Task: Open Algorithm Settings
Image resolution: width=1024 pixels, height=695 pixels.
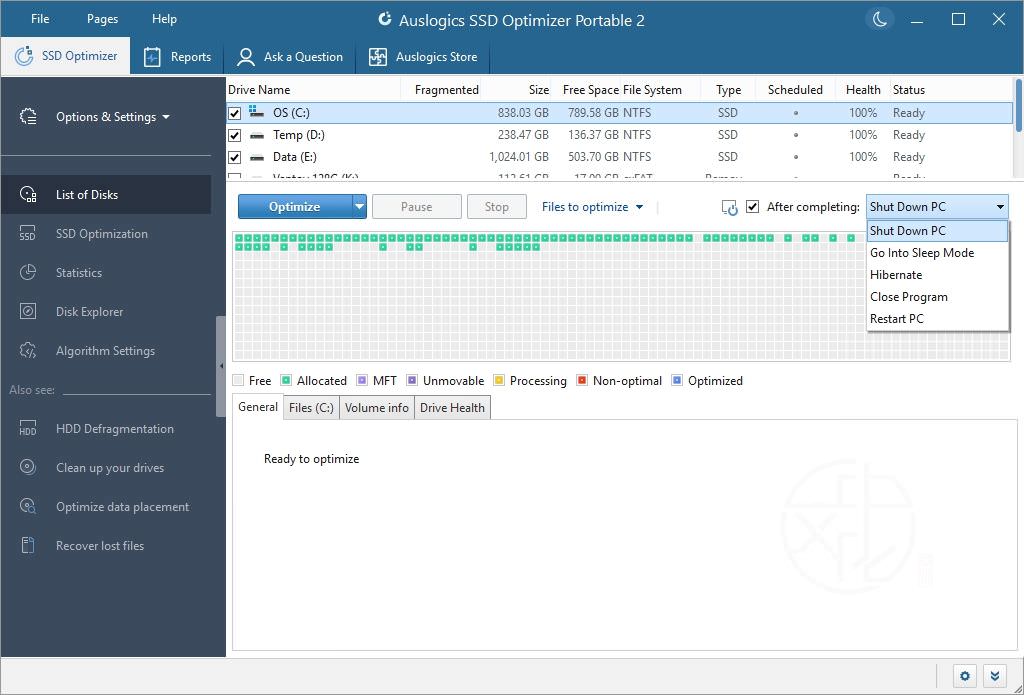Action: 104,350
